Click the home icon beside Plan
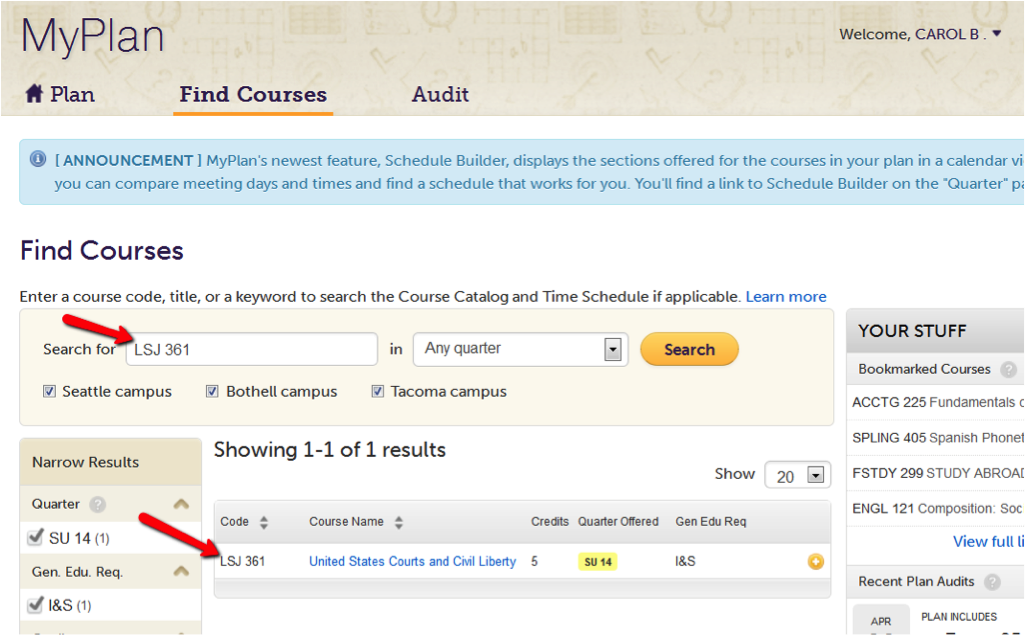 34,93
